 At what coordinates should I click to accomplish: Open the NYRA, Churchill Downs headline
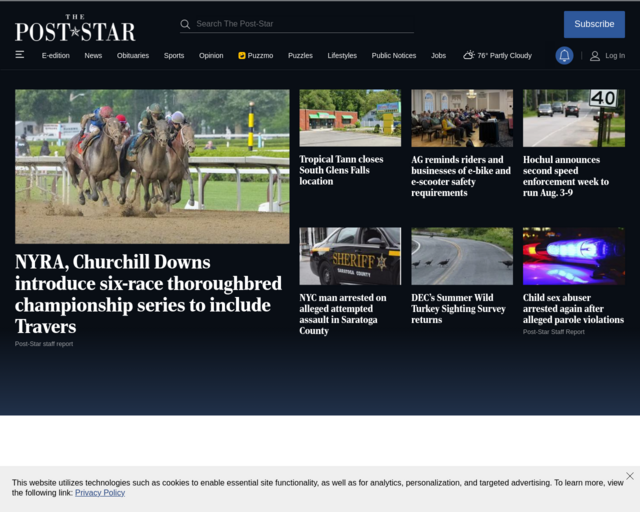pos(149,294)
